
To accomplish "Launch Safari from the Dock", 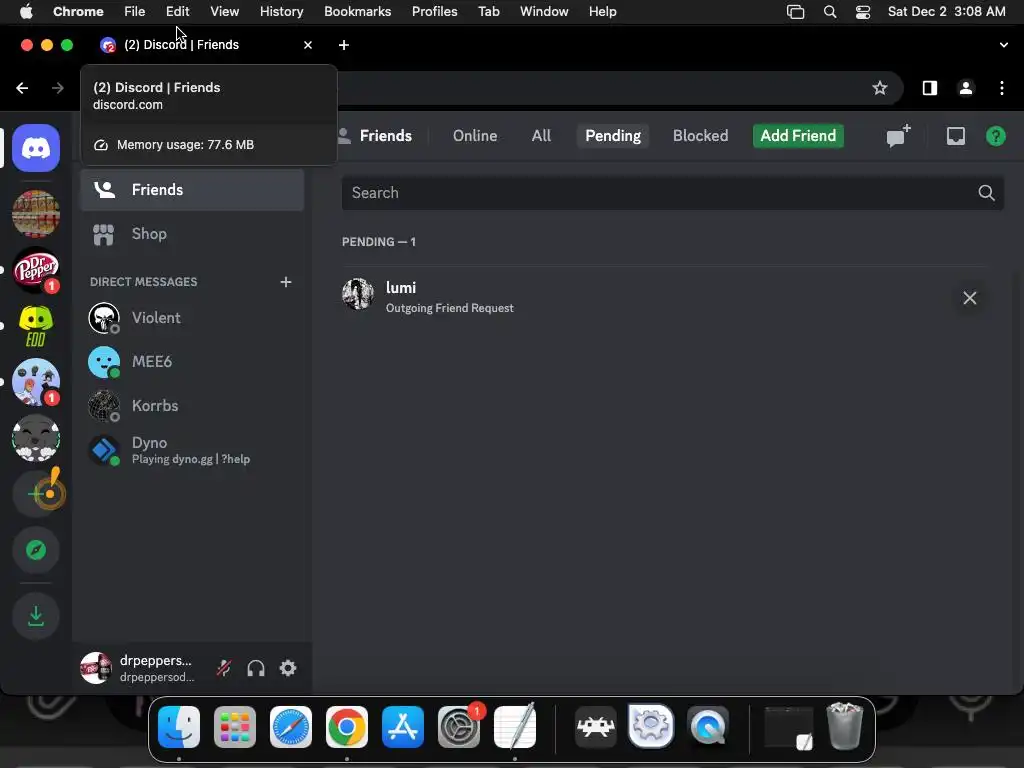I will [x=291, y=726].
